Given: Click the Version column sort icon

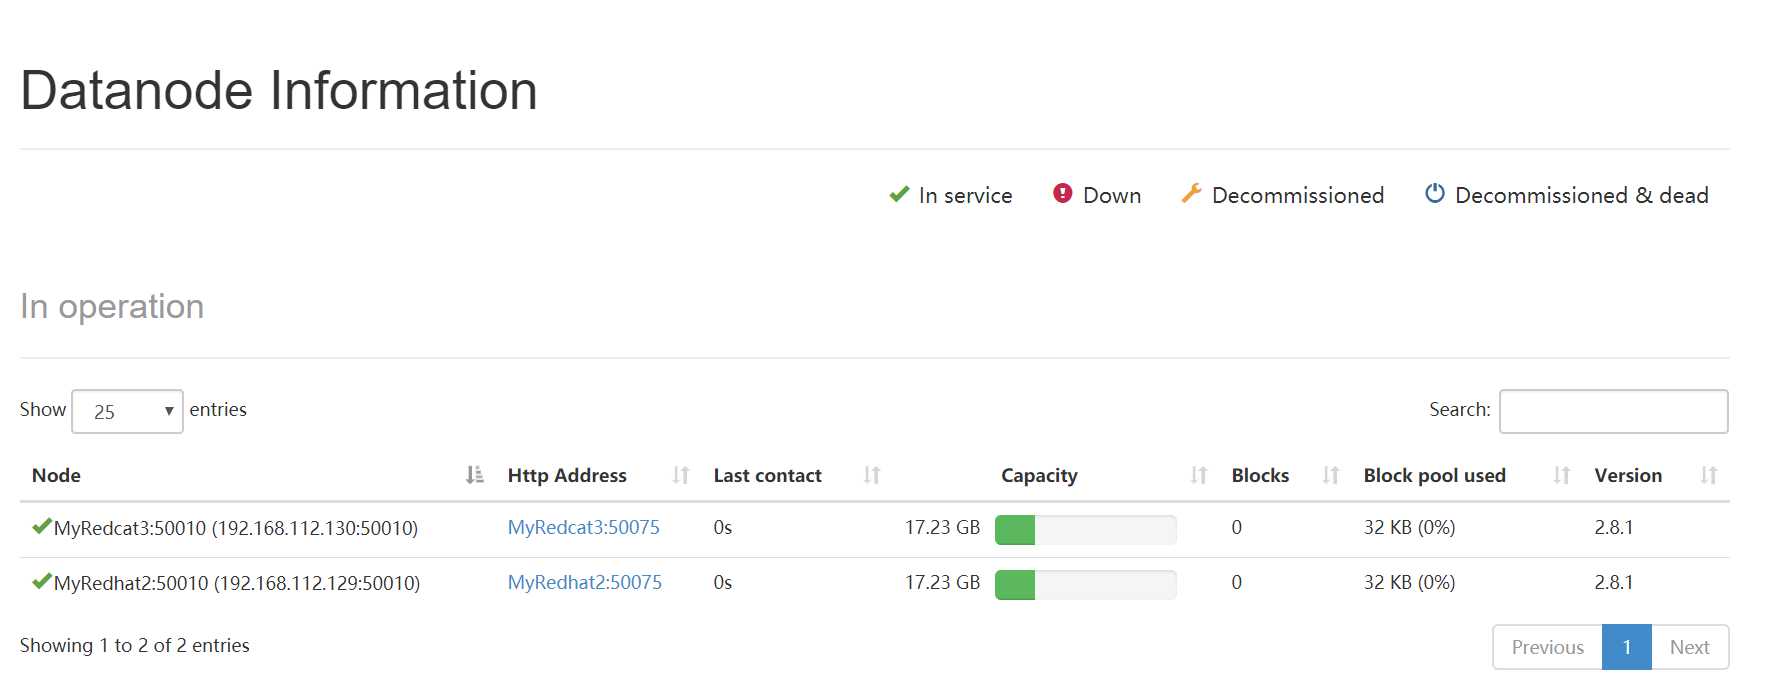Looking at the screenshot, I should [x=1709, y=475].
